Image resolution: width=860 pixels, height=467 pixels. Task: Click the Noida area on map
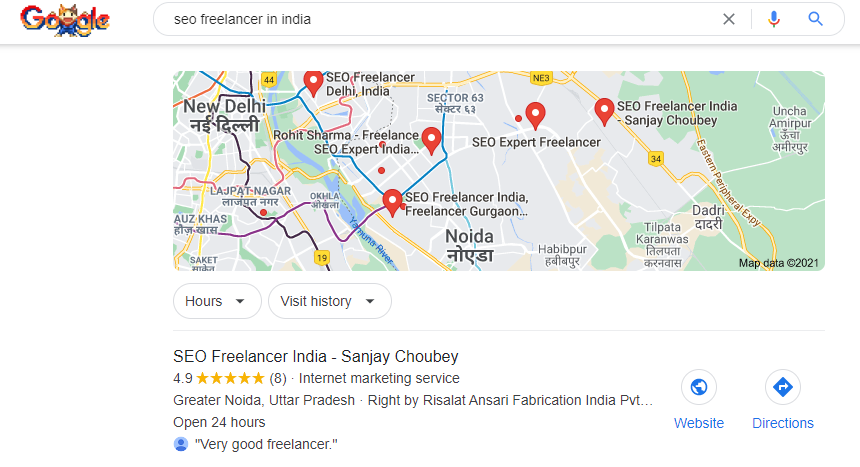pyautogui.click(x=470, y=237)
